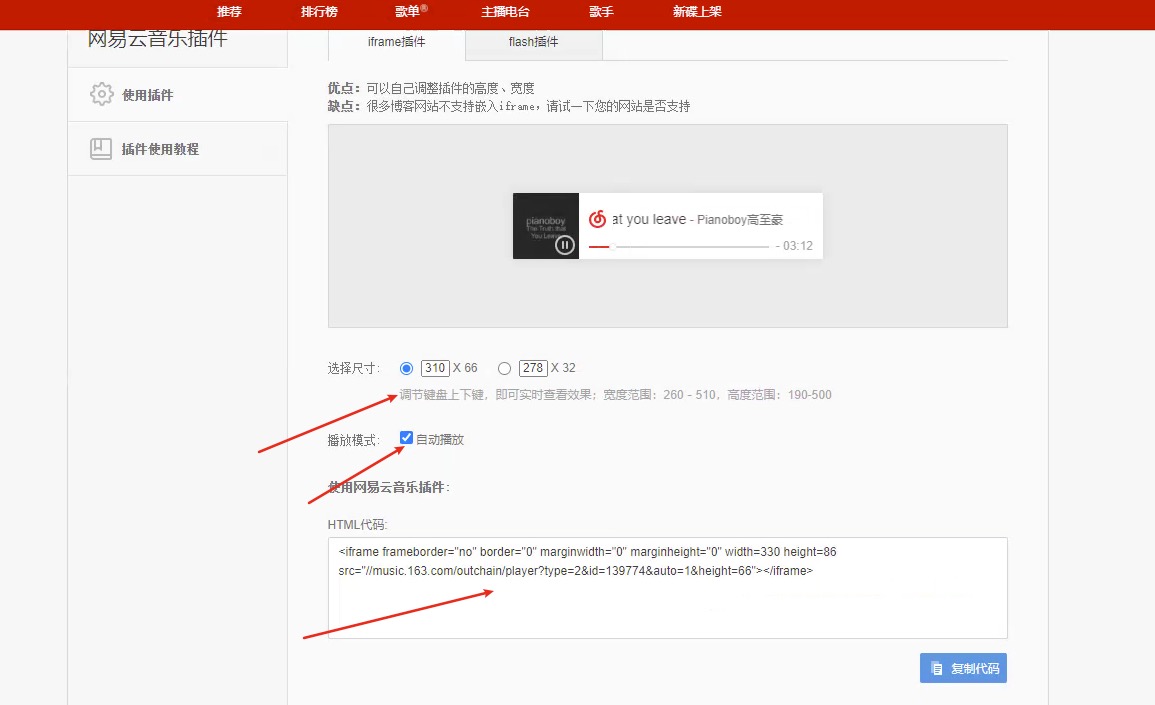The height and width of the screenshot is (705, 1155).
Task: Open 插件使用教程 in the sidebar
Action: (178, 149)
